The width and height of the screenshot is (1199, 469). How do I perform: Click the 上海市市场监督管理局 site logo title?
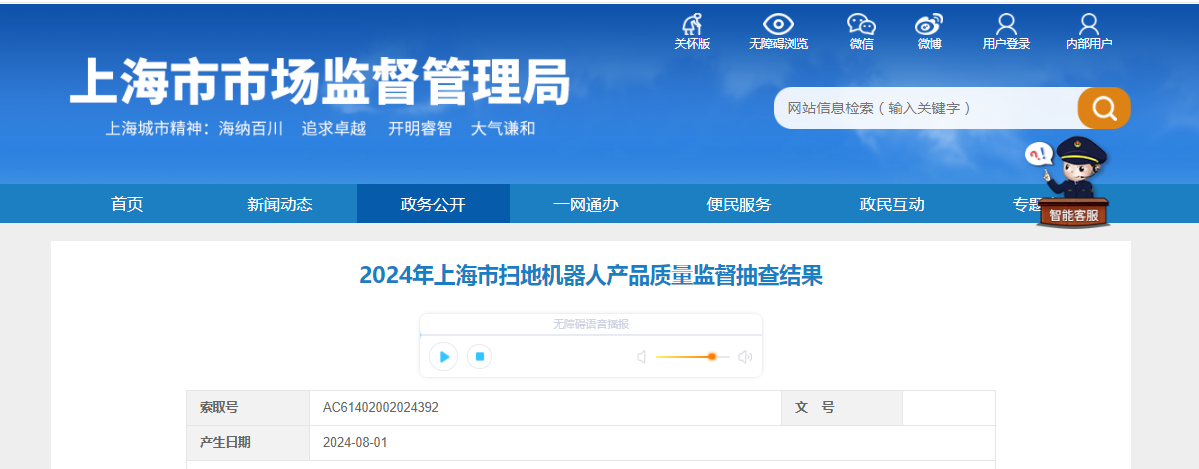click(x=320, y=81)
